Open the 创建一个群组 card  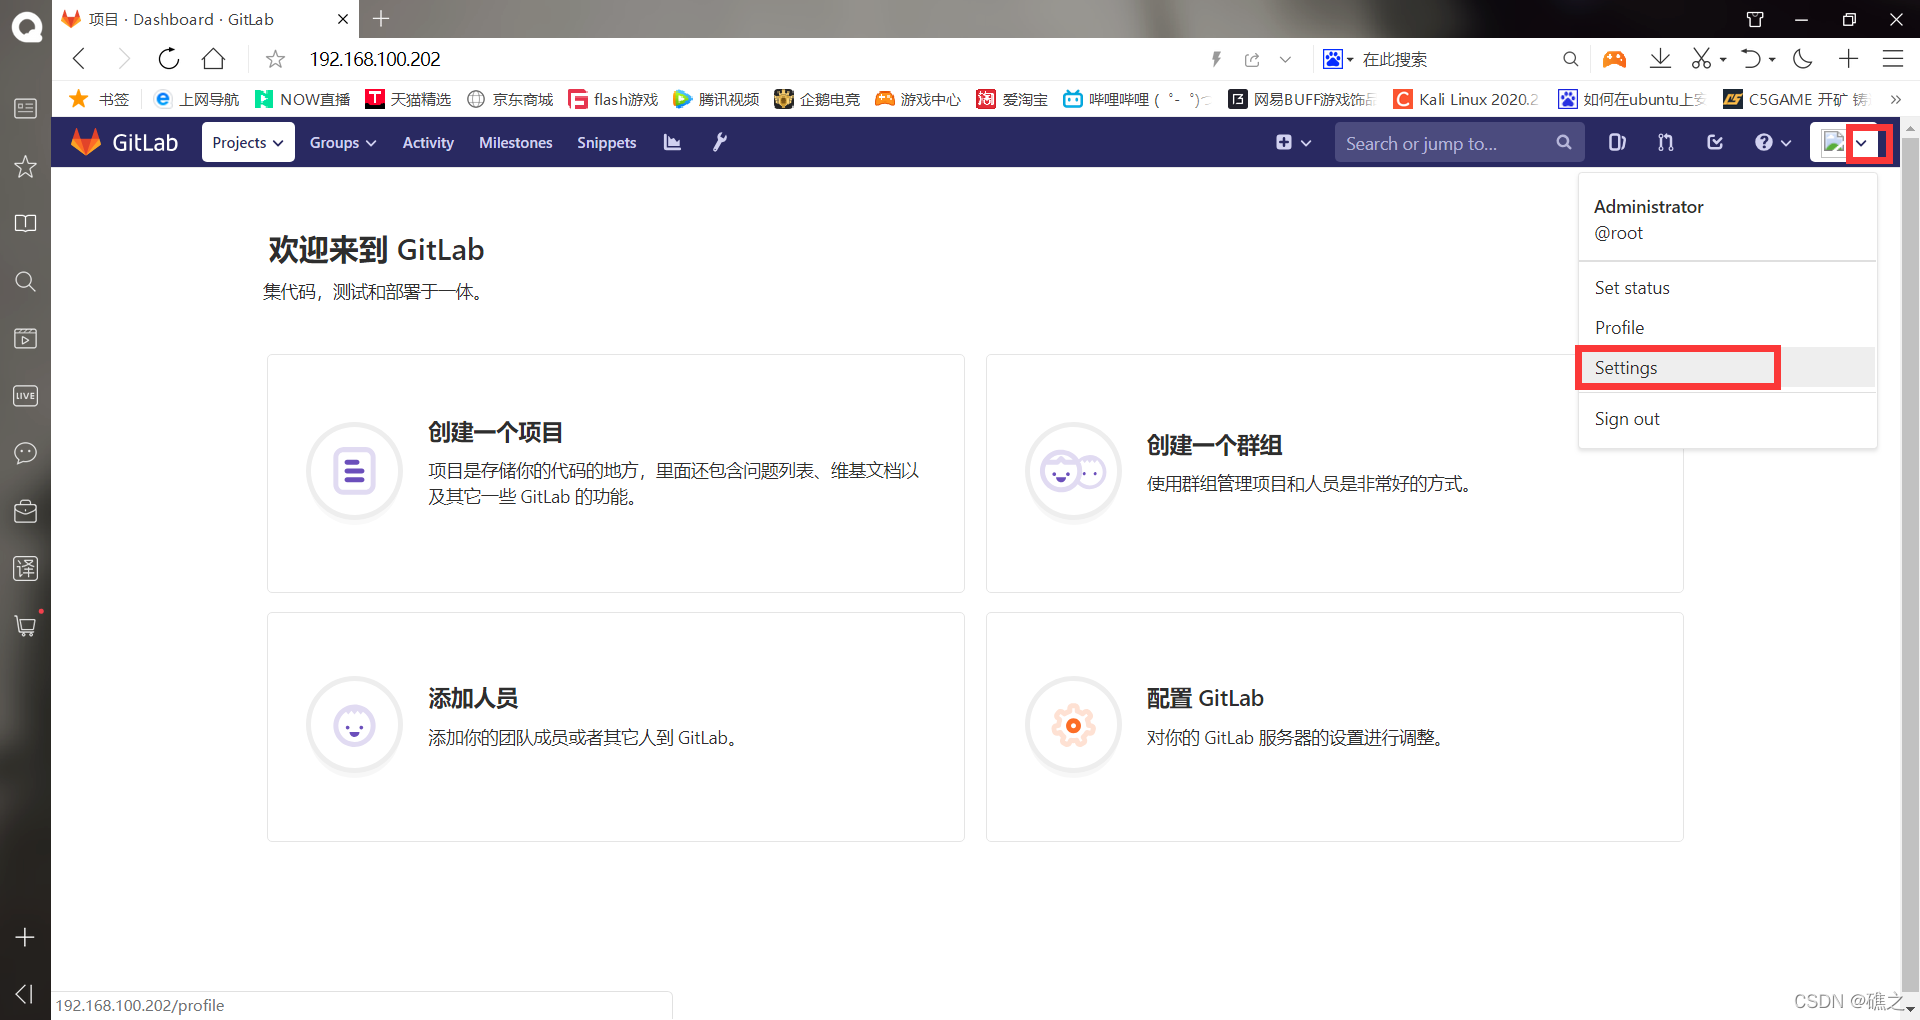click(1334, 473)
